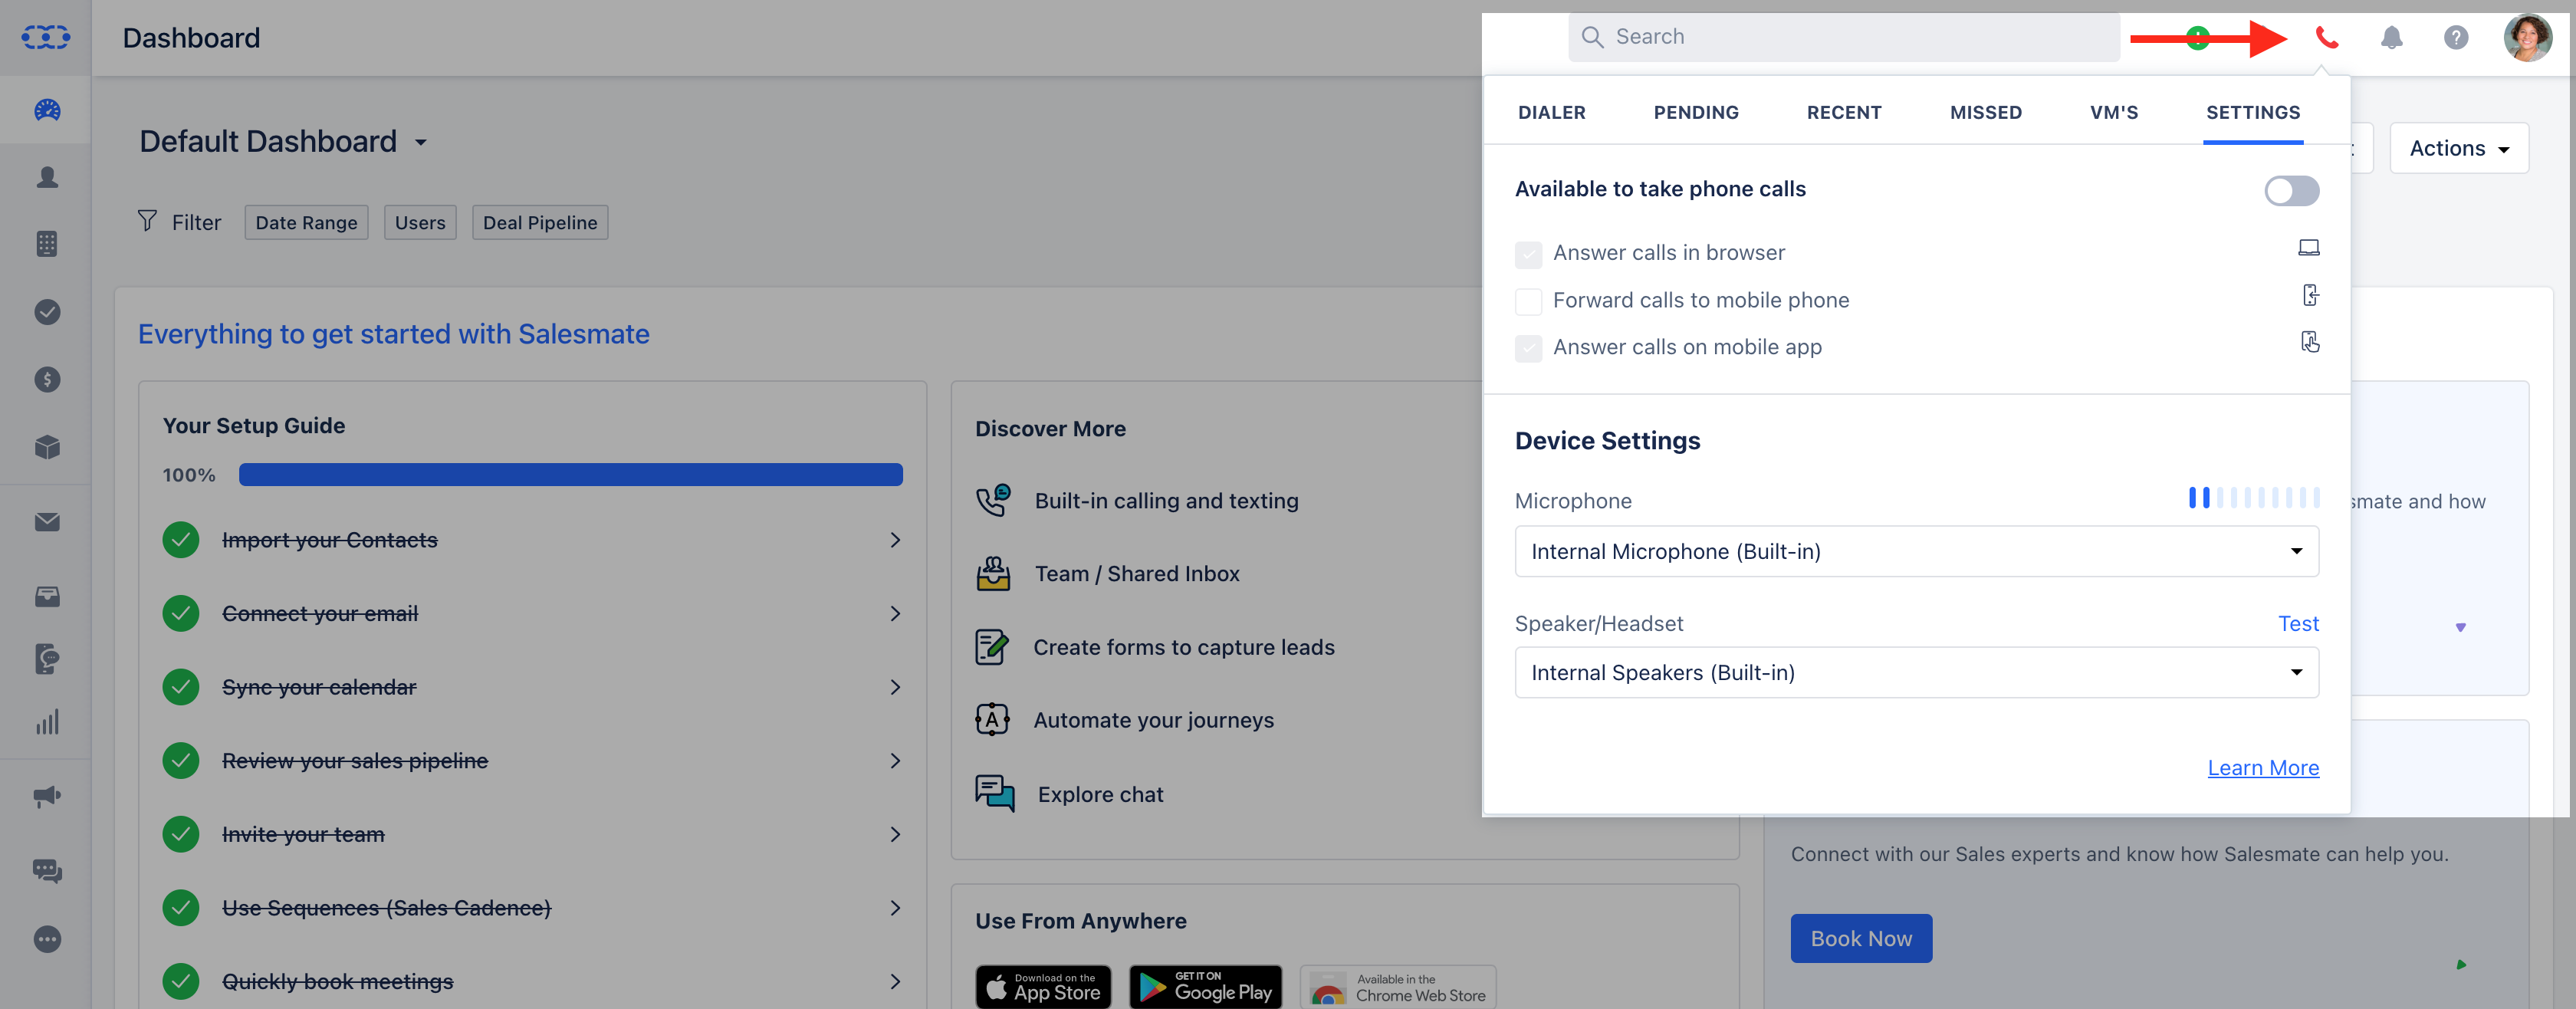This screenshot has width=2576, height=1009.
Task: Click the Invite your team green checkmark
Action: click(181, 834)
